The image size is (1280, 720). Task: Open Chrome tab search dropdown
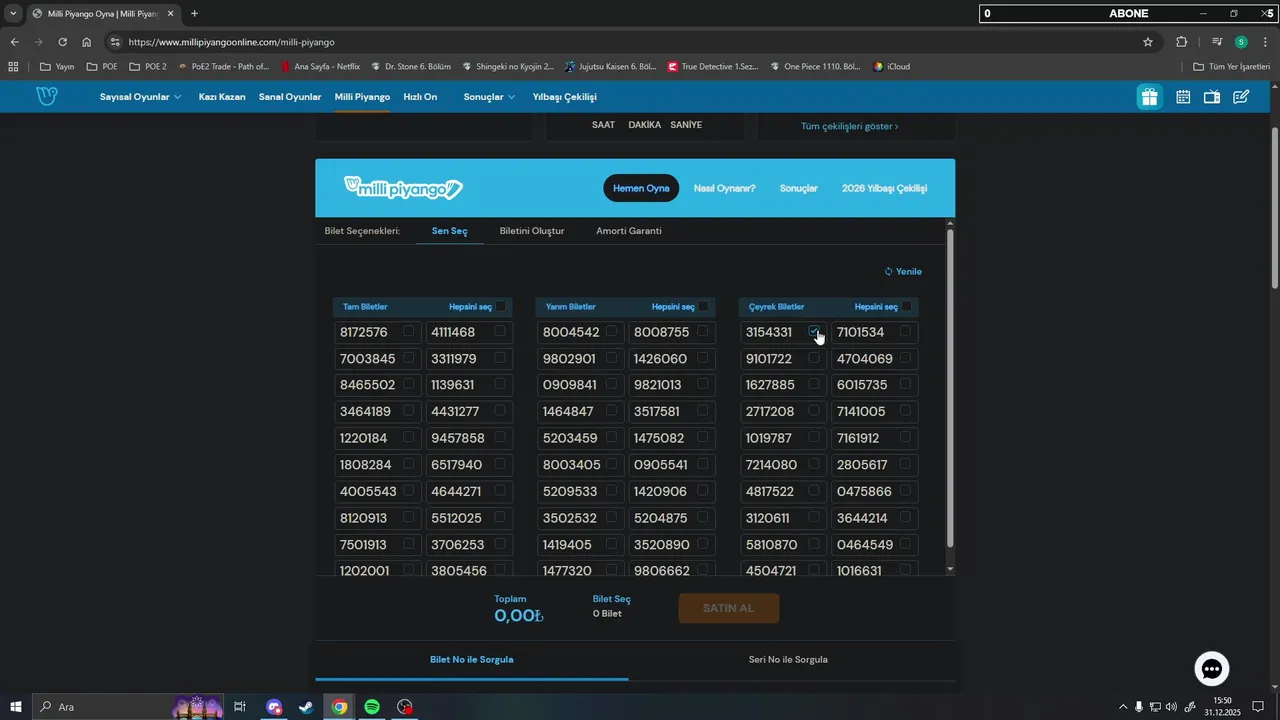pyautogui.click(x=13, y=14)
